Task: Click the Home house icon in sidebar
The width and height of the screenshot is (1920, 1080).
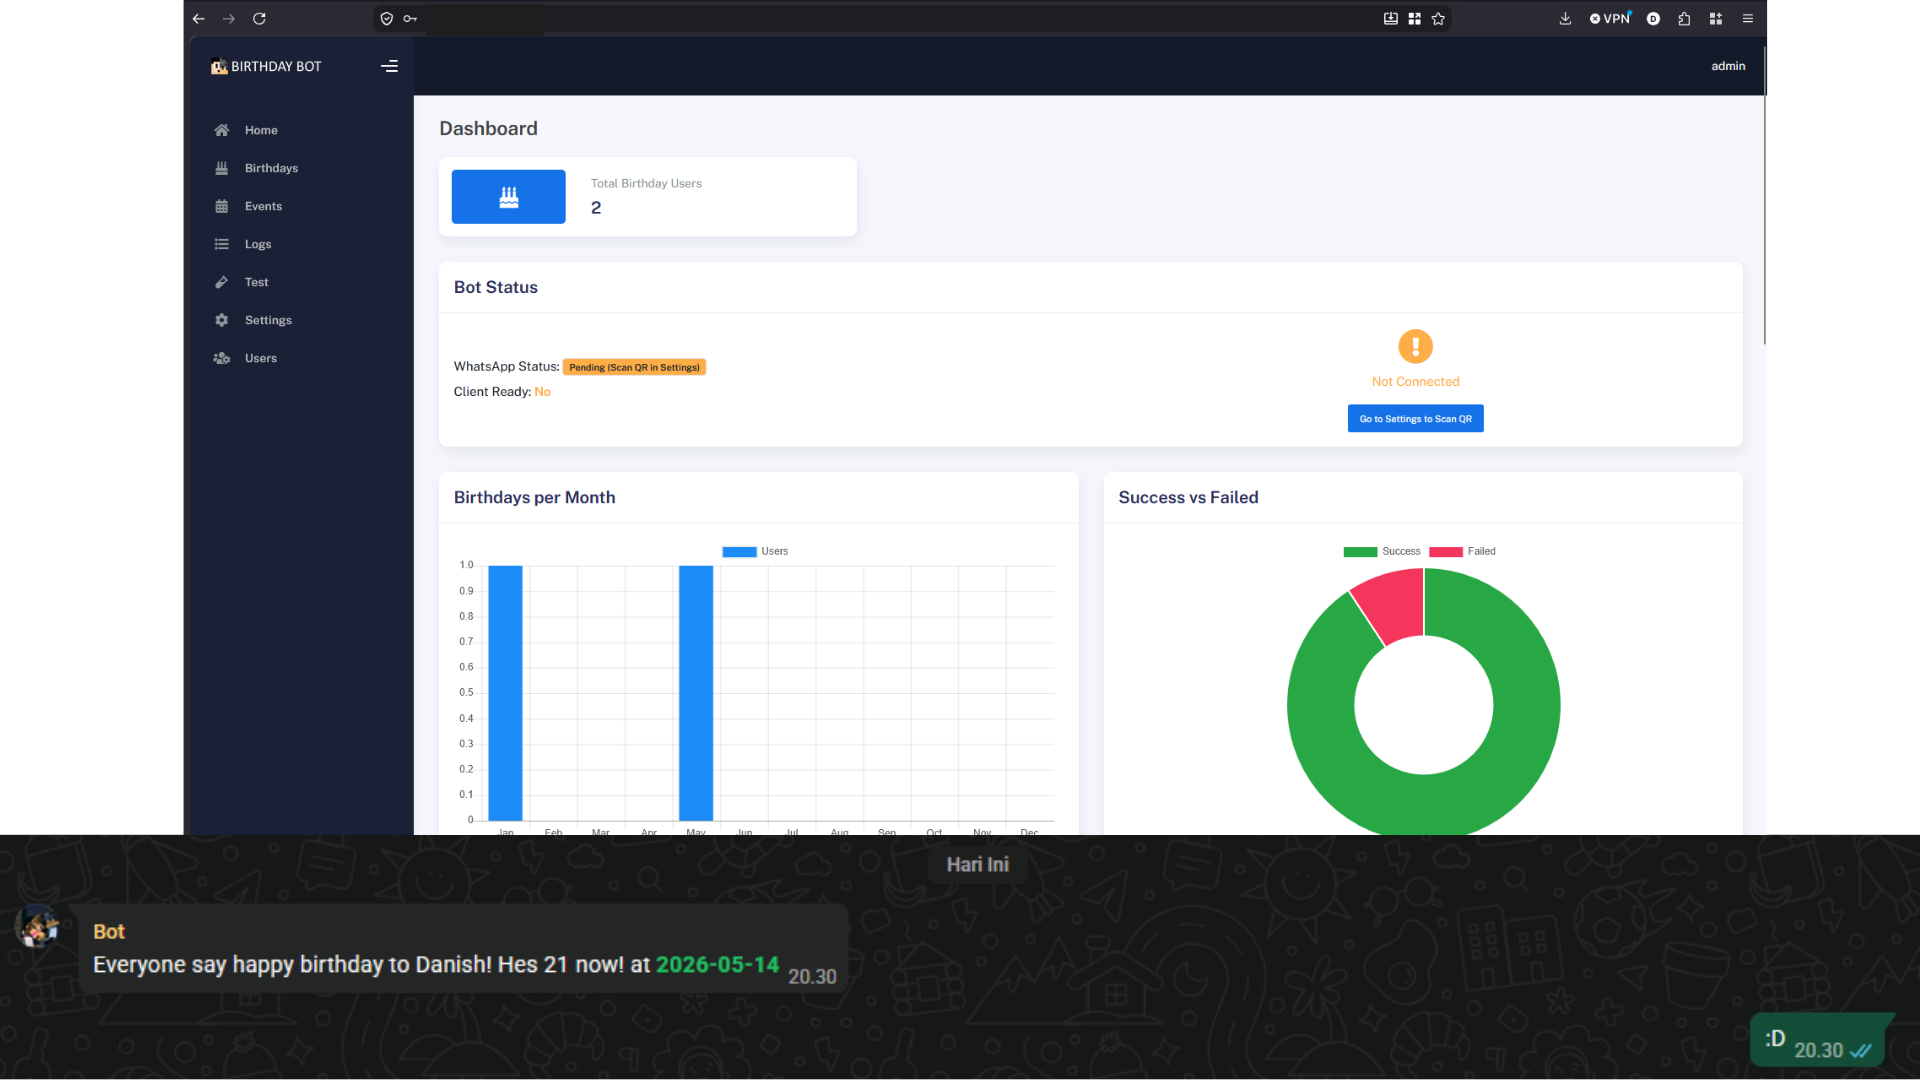Action: point(222,130)
